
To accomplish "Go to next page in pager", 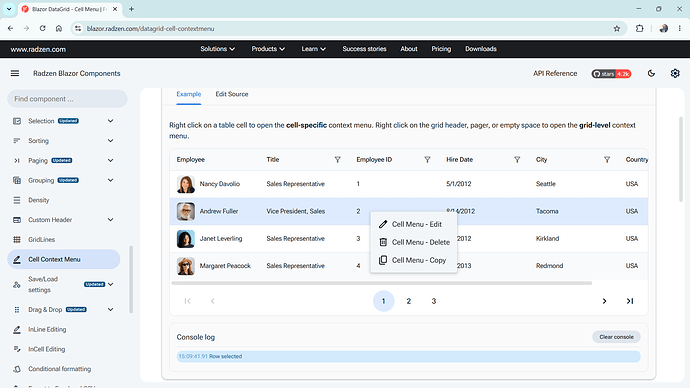I will point(604,301).
